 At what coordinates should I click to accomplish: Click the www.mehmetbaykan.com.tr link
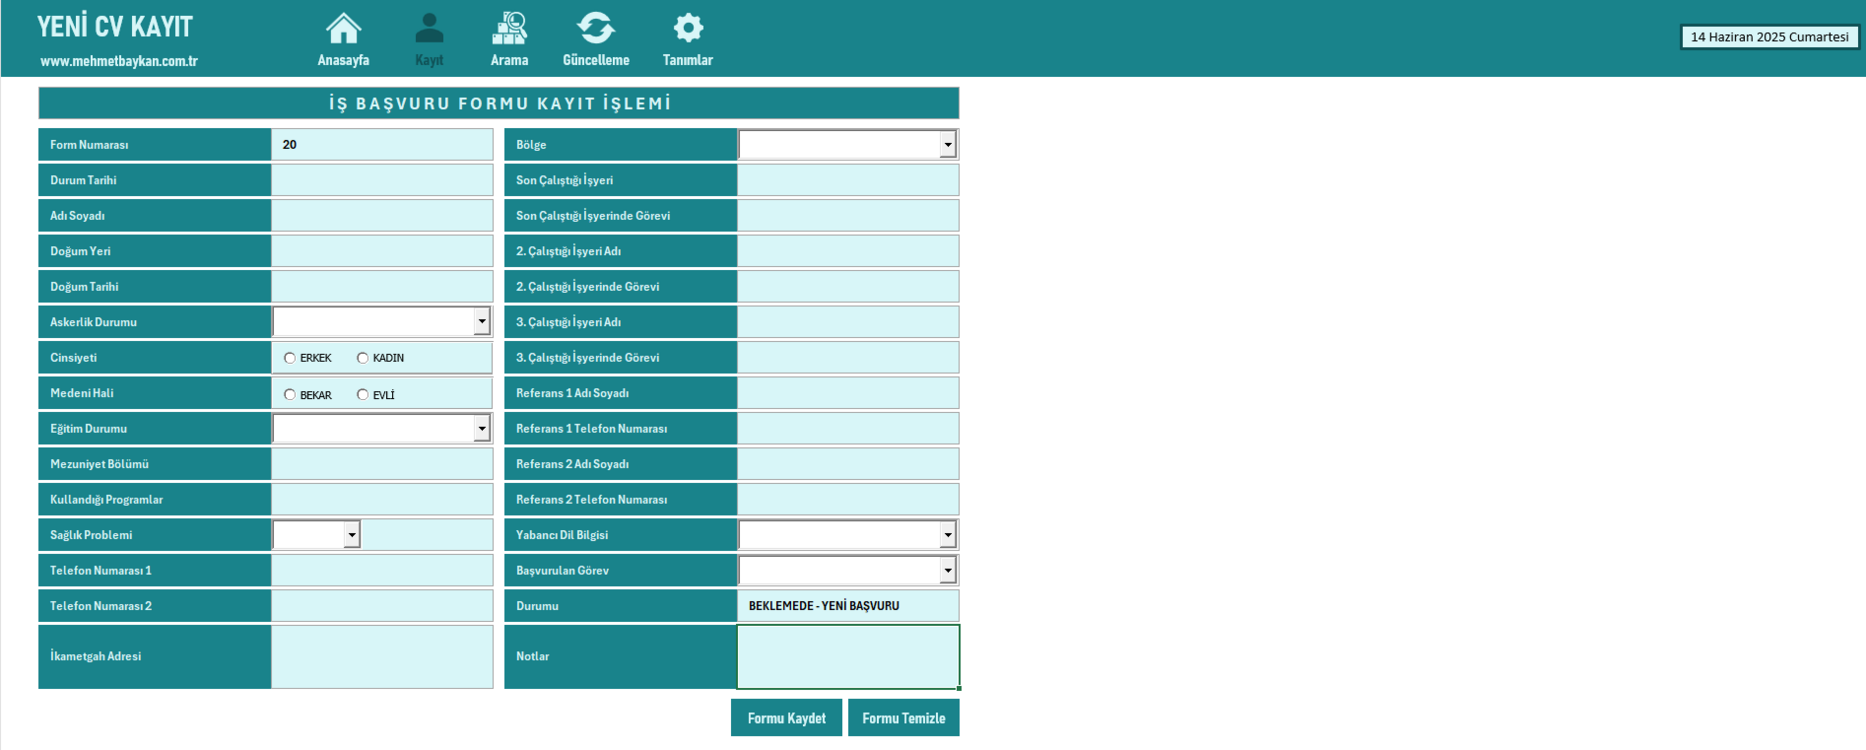119,61
